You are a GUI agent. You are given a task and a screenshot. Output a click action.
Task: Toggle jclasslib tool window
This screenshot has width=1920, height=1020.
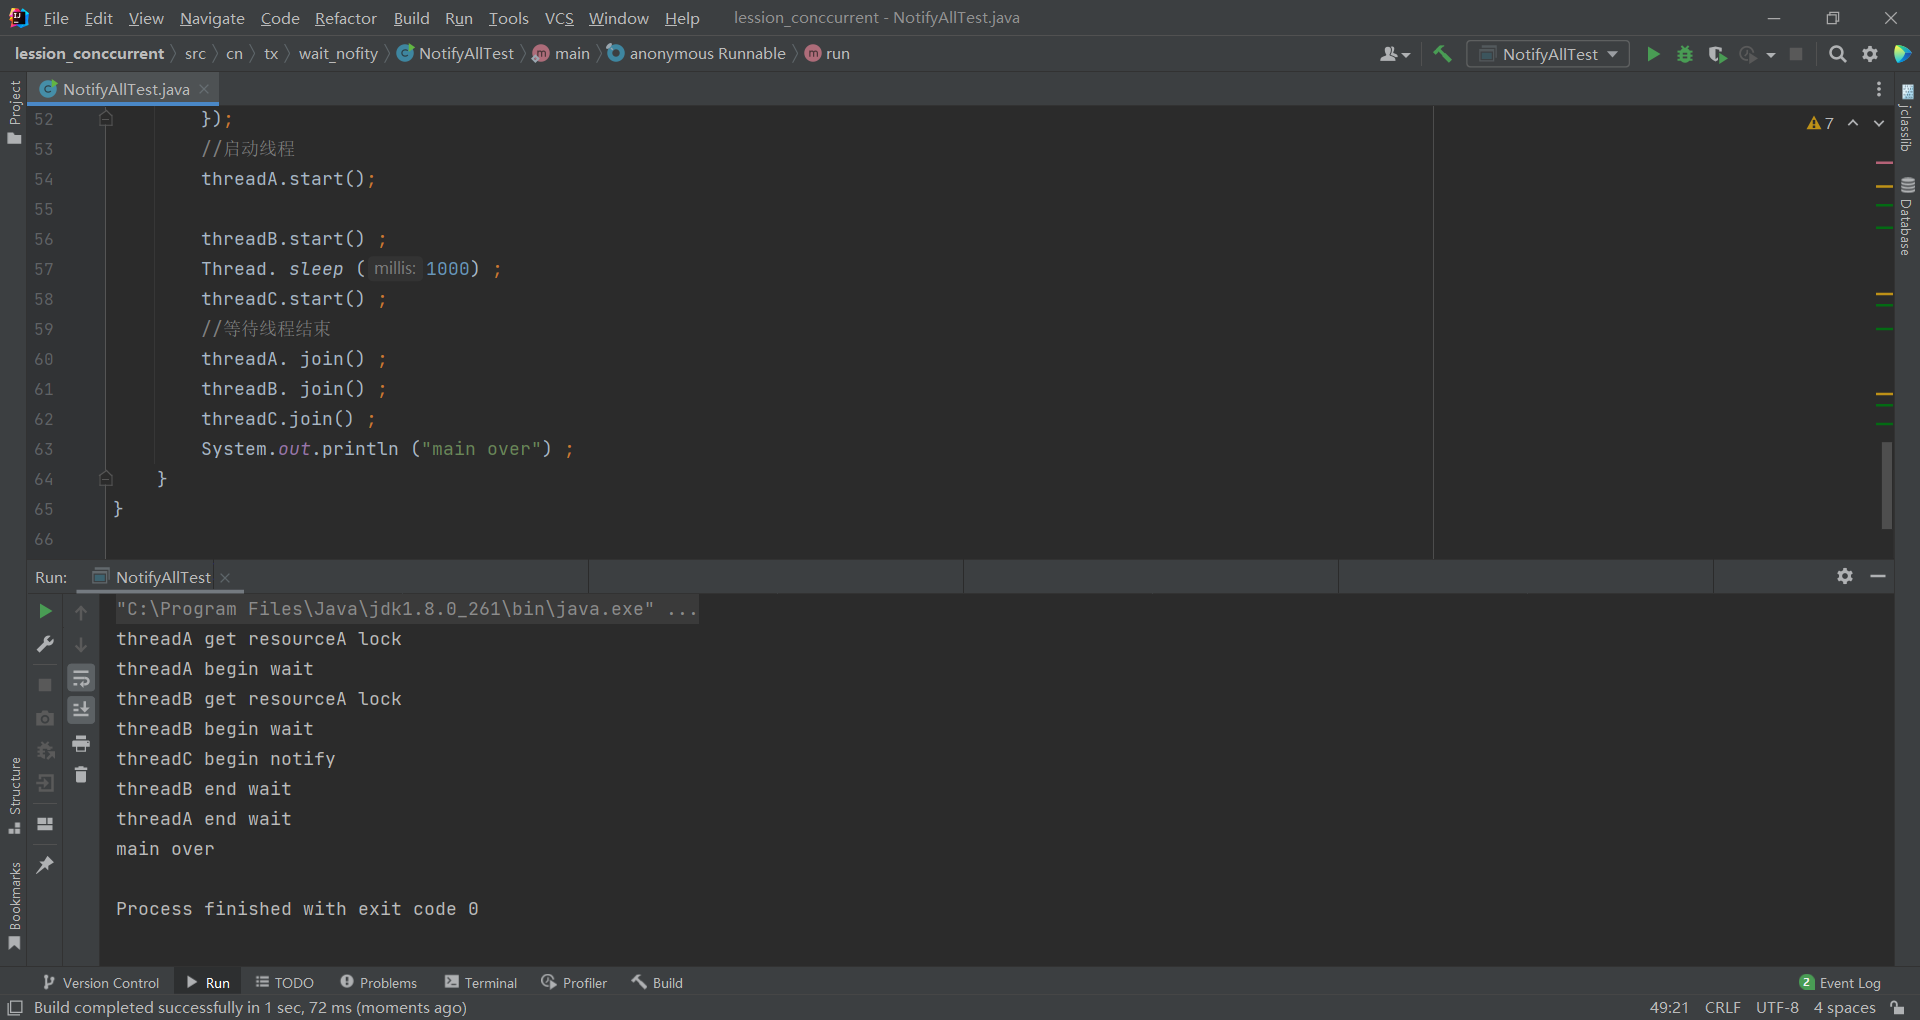click(1907, 118)
